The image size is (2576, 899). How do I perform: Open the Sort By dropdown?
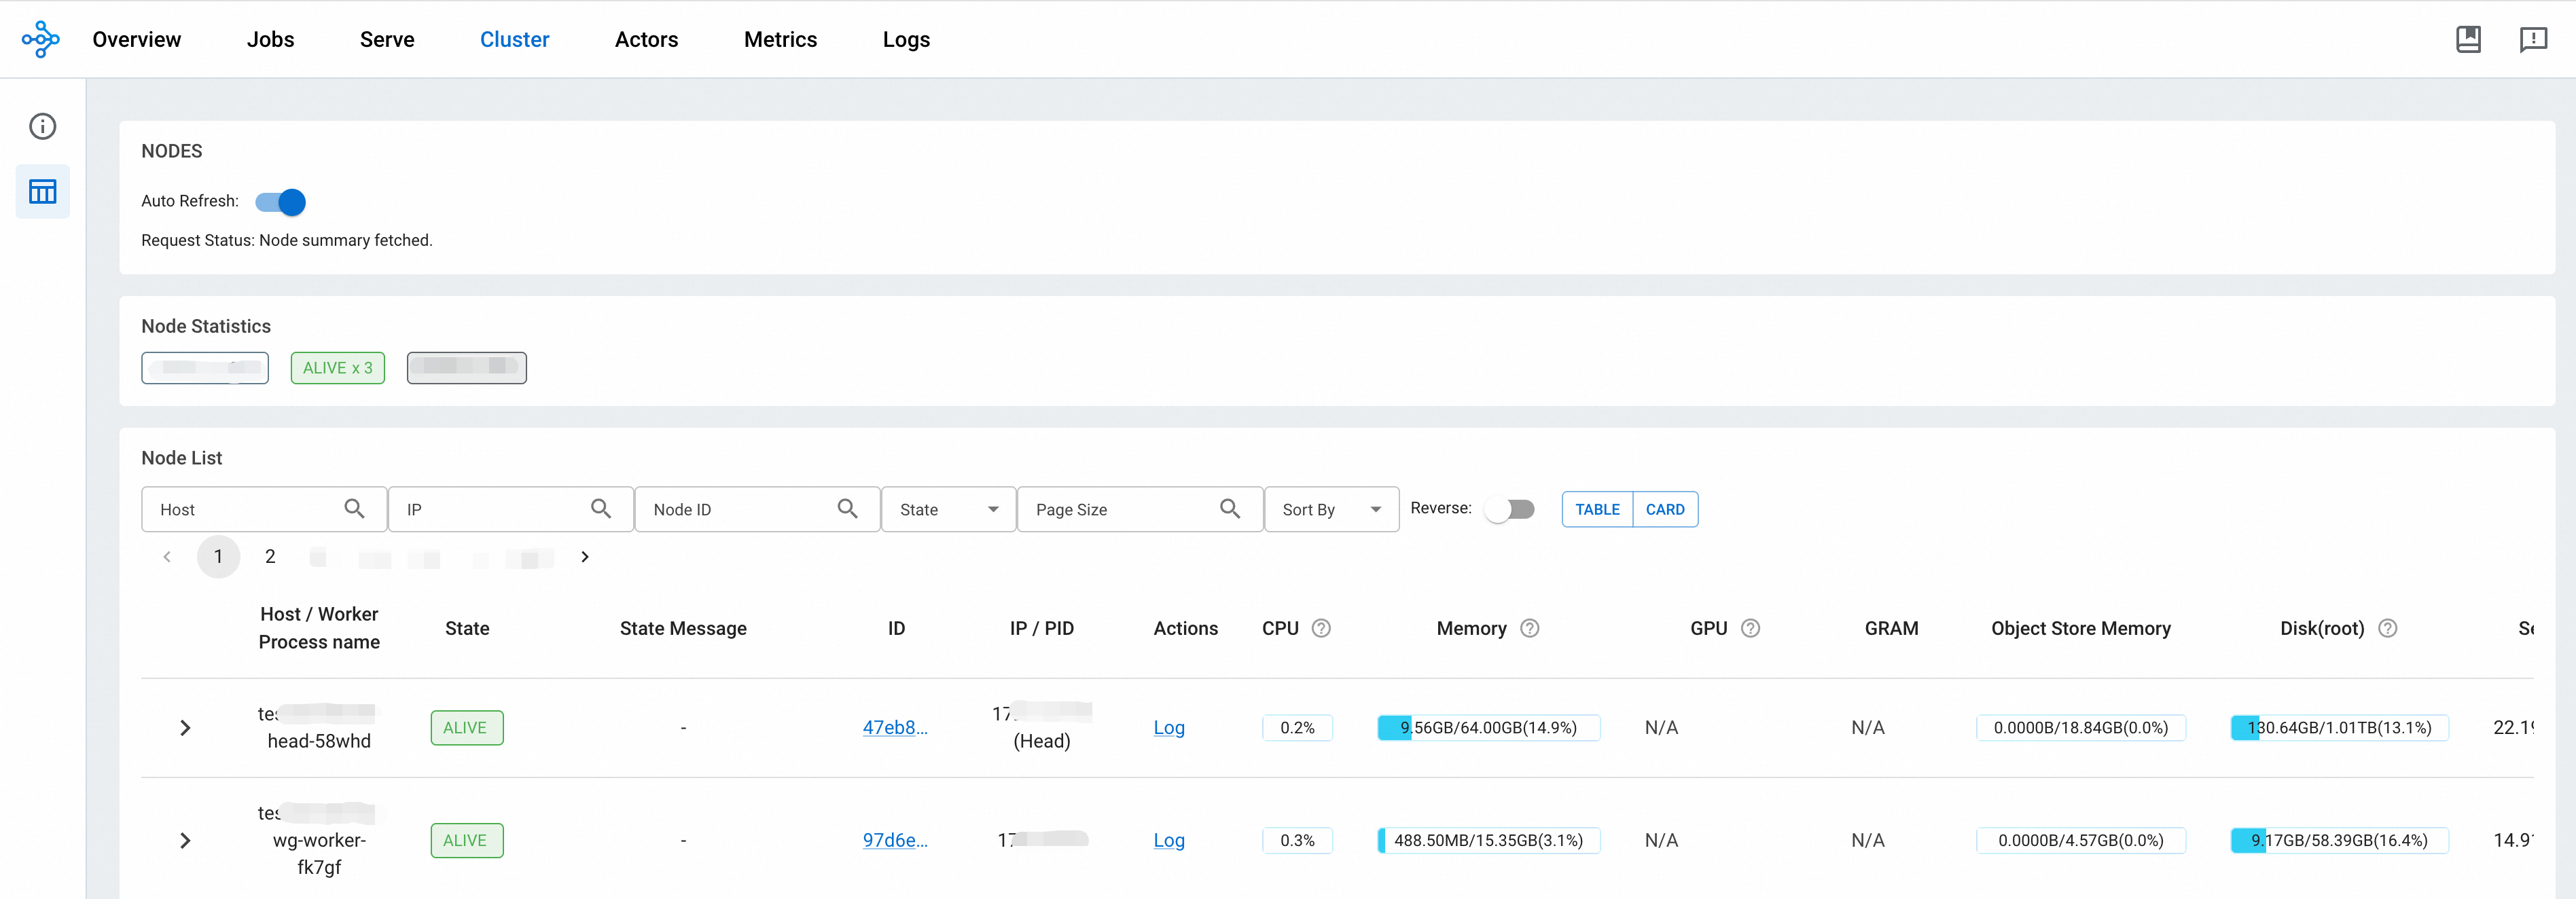1330,509
